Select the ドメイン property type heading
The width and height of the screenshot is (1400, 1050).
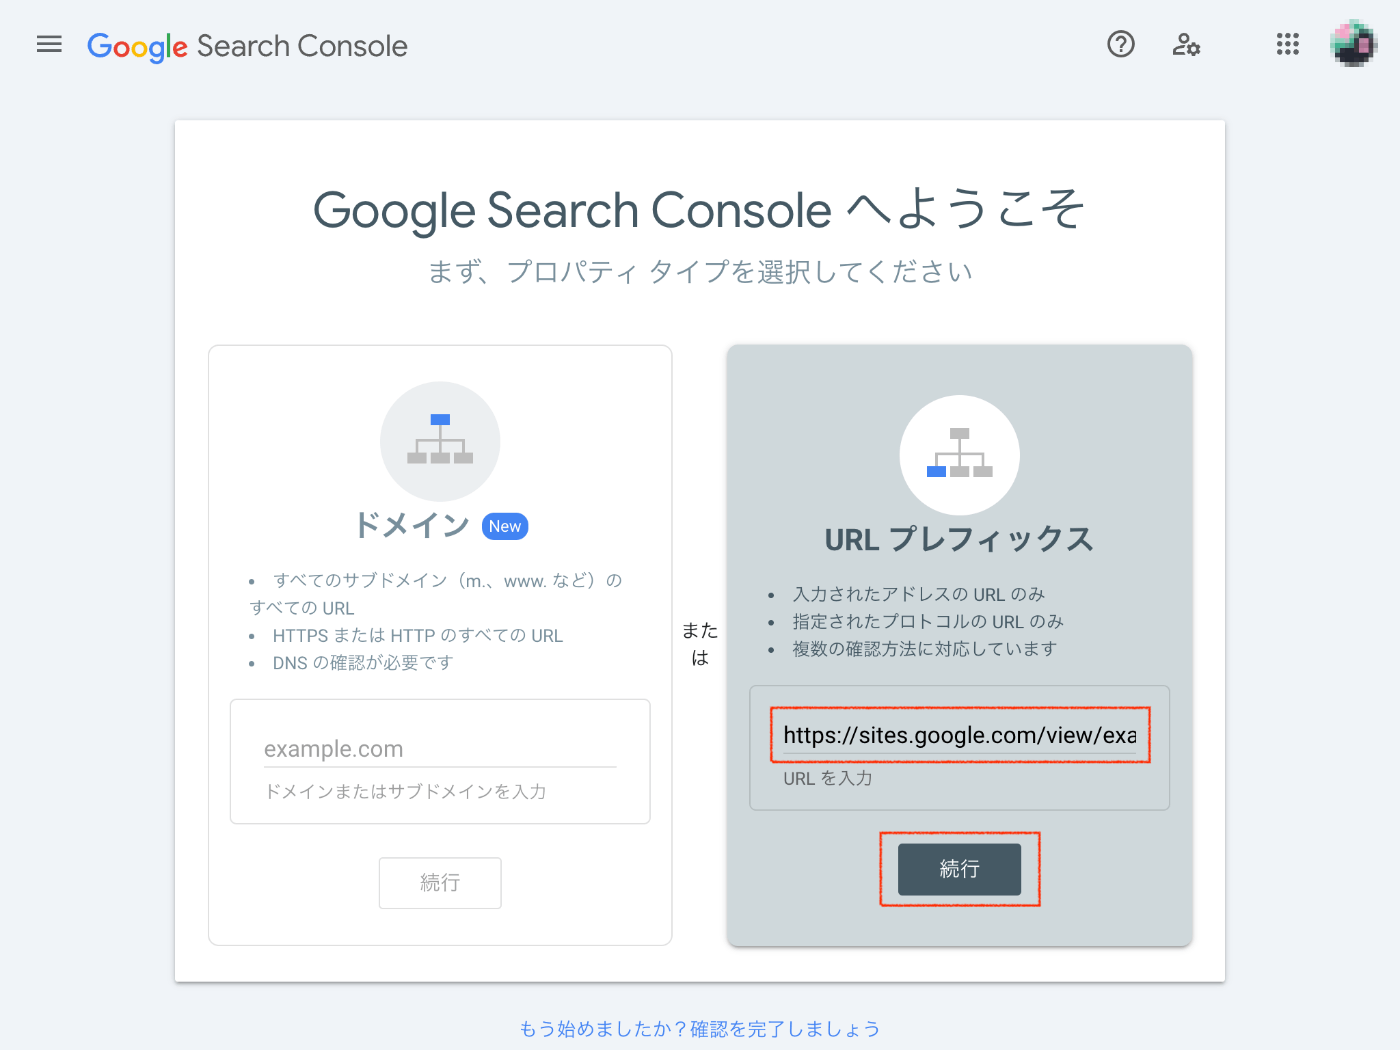(x=412, y=525)
